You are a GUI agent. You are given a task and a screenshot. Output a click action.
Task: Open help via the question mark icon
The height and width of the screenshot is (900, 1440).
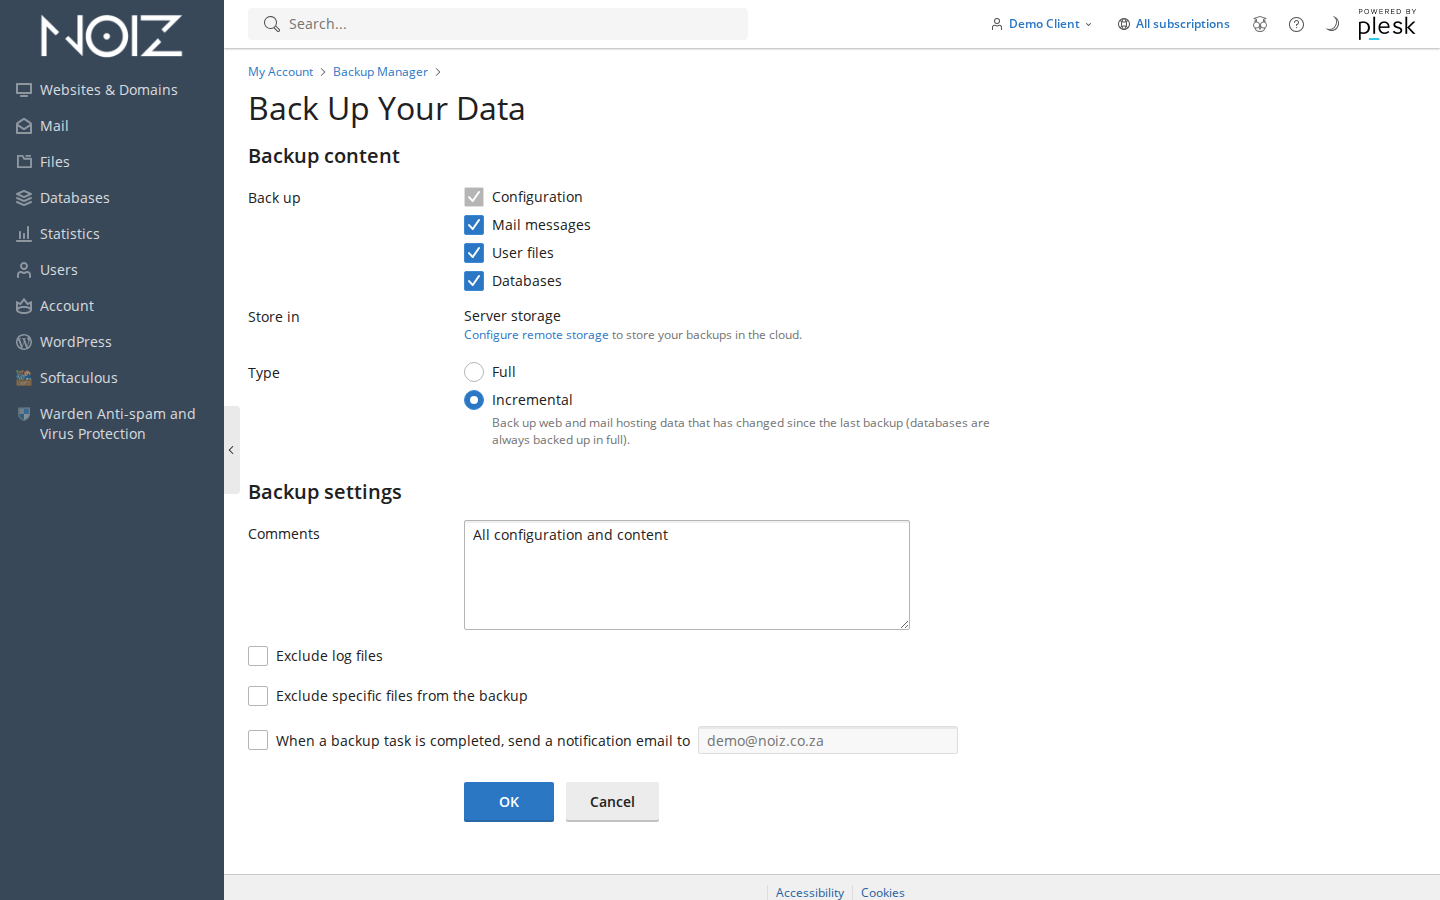[1296, 24]
